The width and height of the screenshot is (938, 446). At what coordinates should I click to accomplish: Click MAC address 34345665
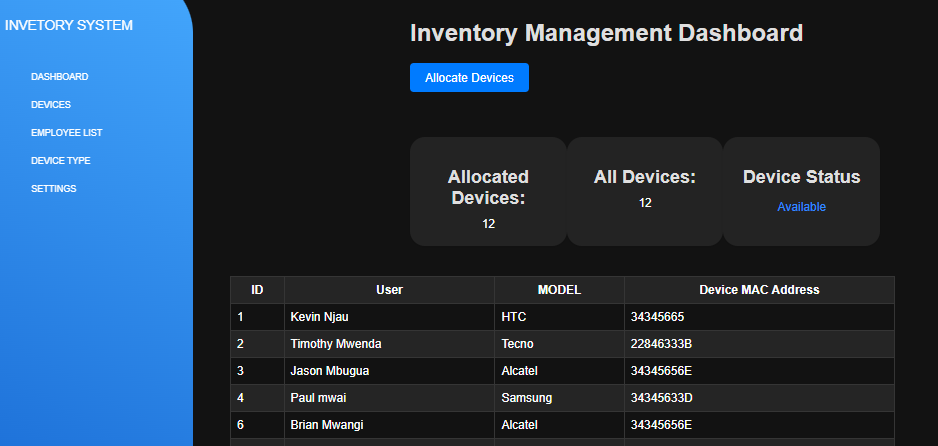tap(759, 317)
